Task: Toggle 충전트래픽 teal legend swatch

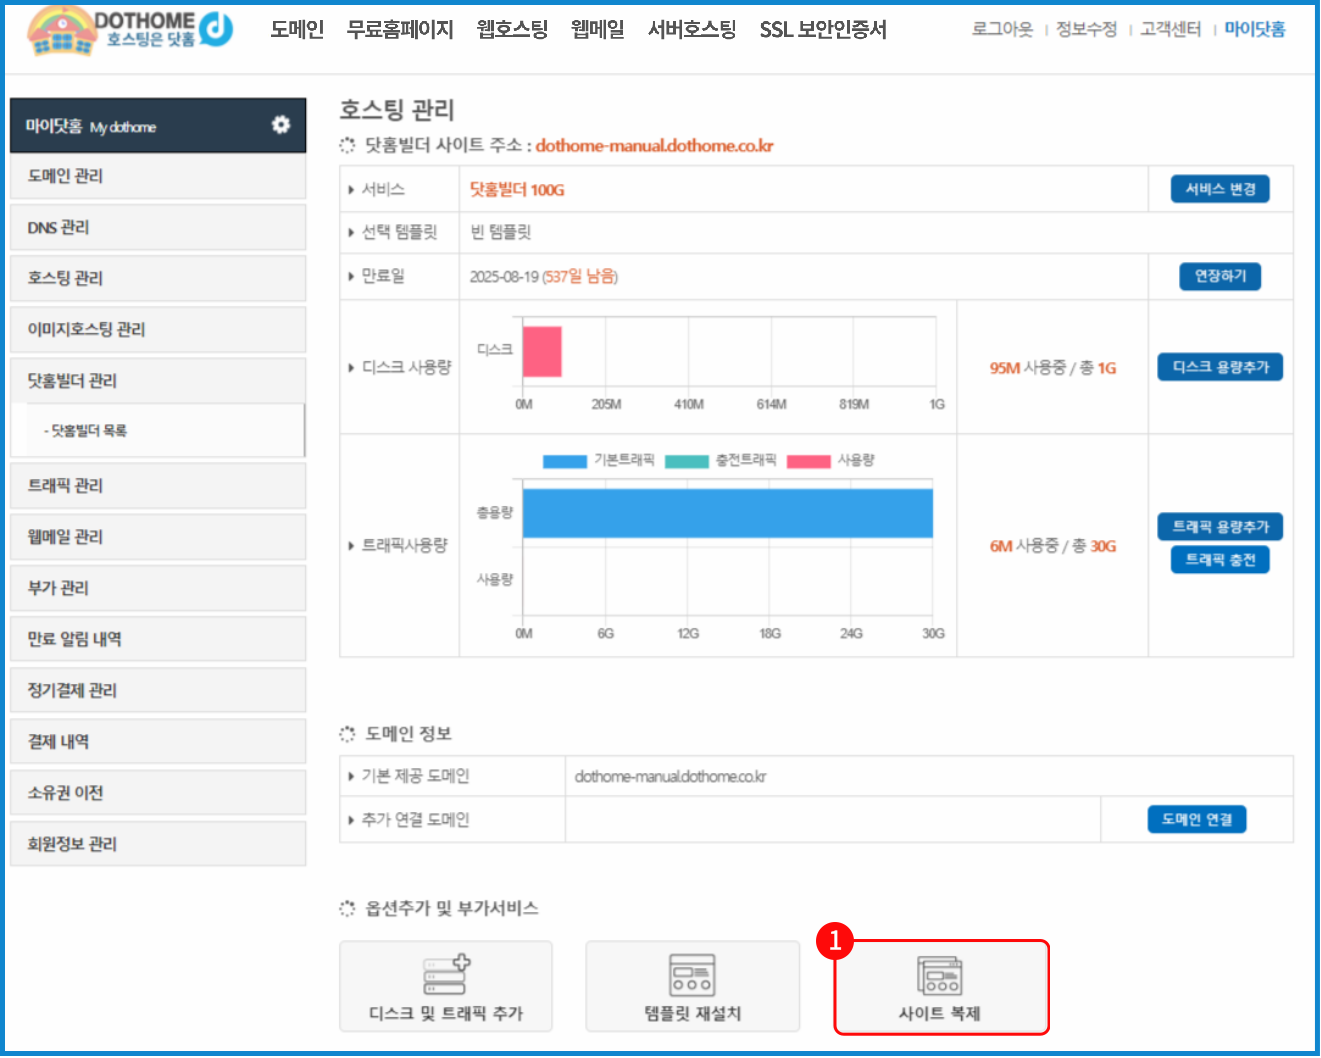Action: coord(686,461)
